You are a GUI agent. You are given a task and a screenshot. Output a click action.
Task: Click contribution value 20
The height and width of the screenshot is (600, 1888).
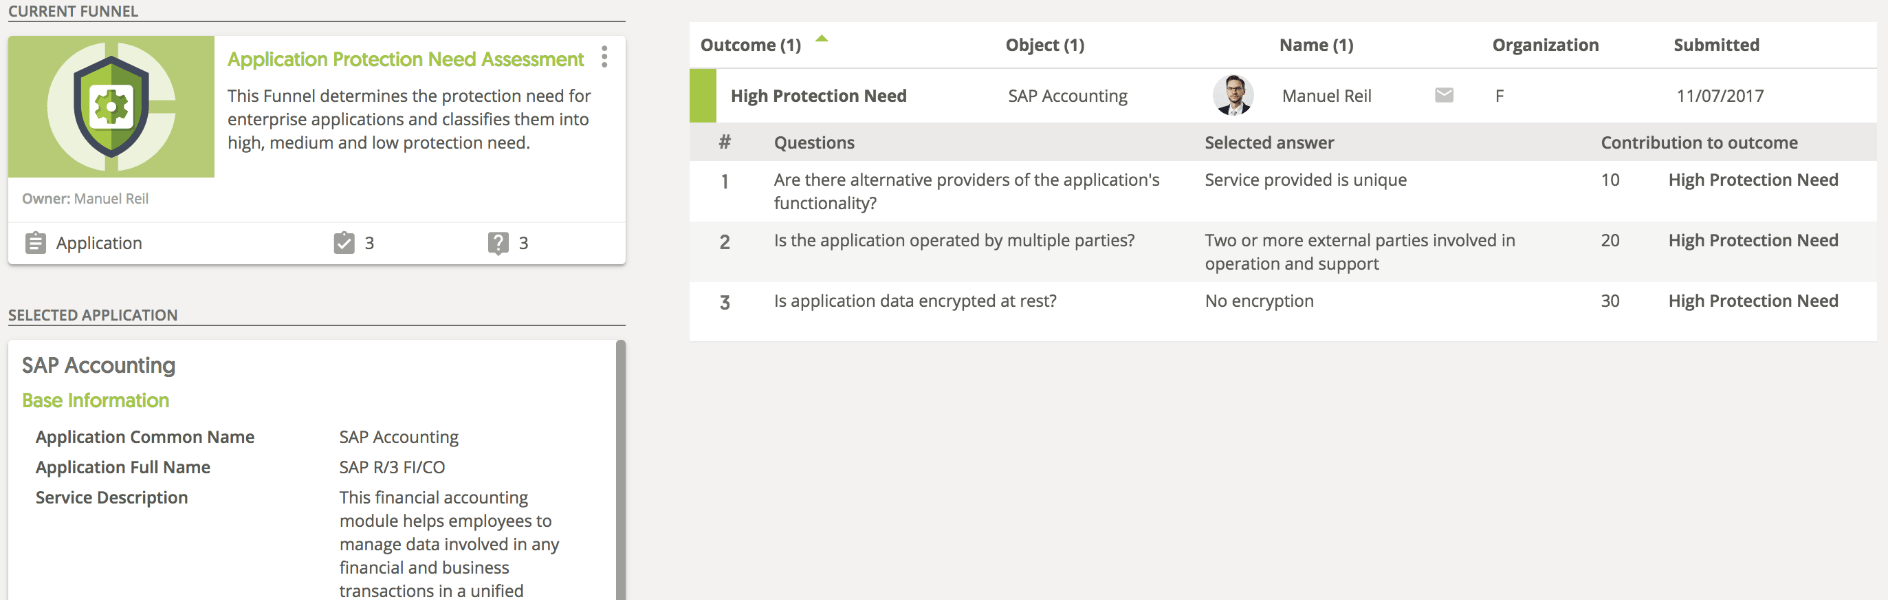pyautogui.click(x=1610, y=240)
